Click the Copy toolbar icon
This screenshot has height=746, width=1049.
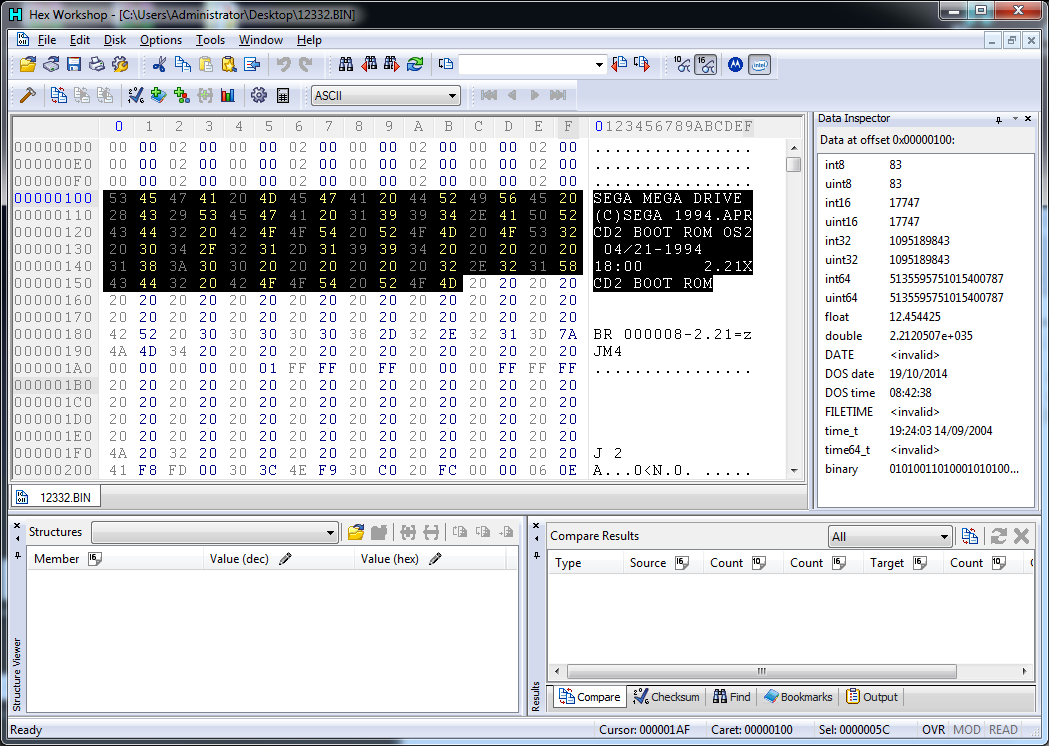(183, 64)
